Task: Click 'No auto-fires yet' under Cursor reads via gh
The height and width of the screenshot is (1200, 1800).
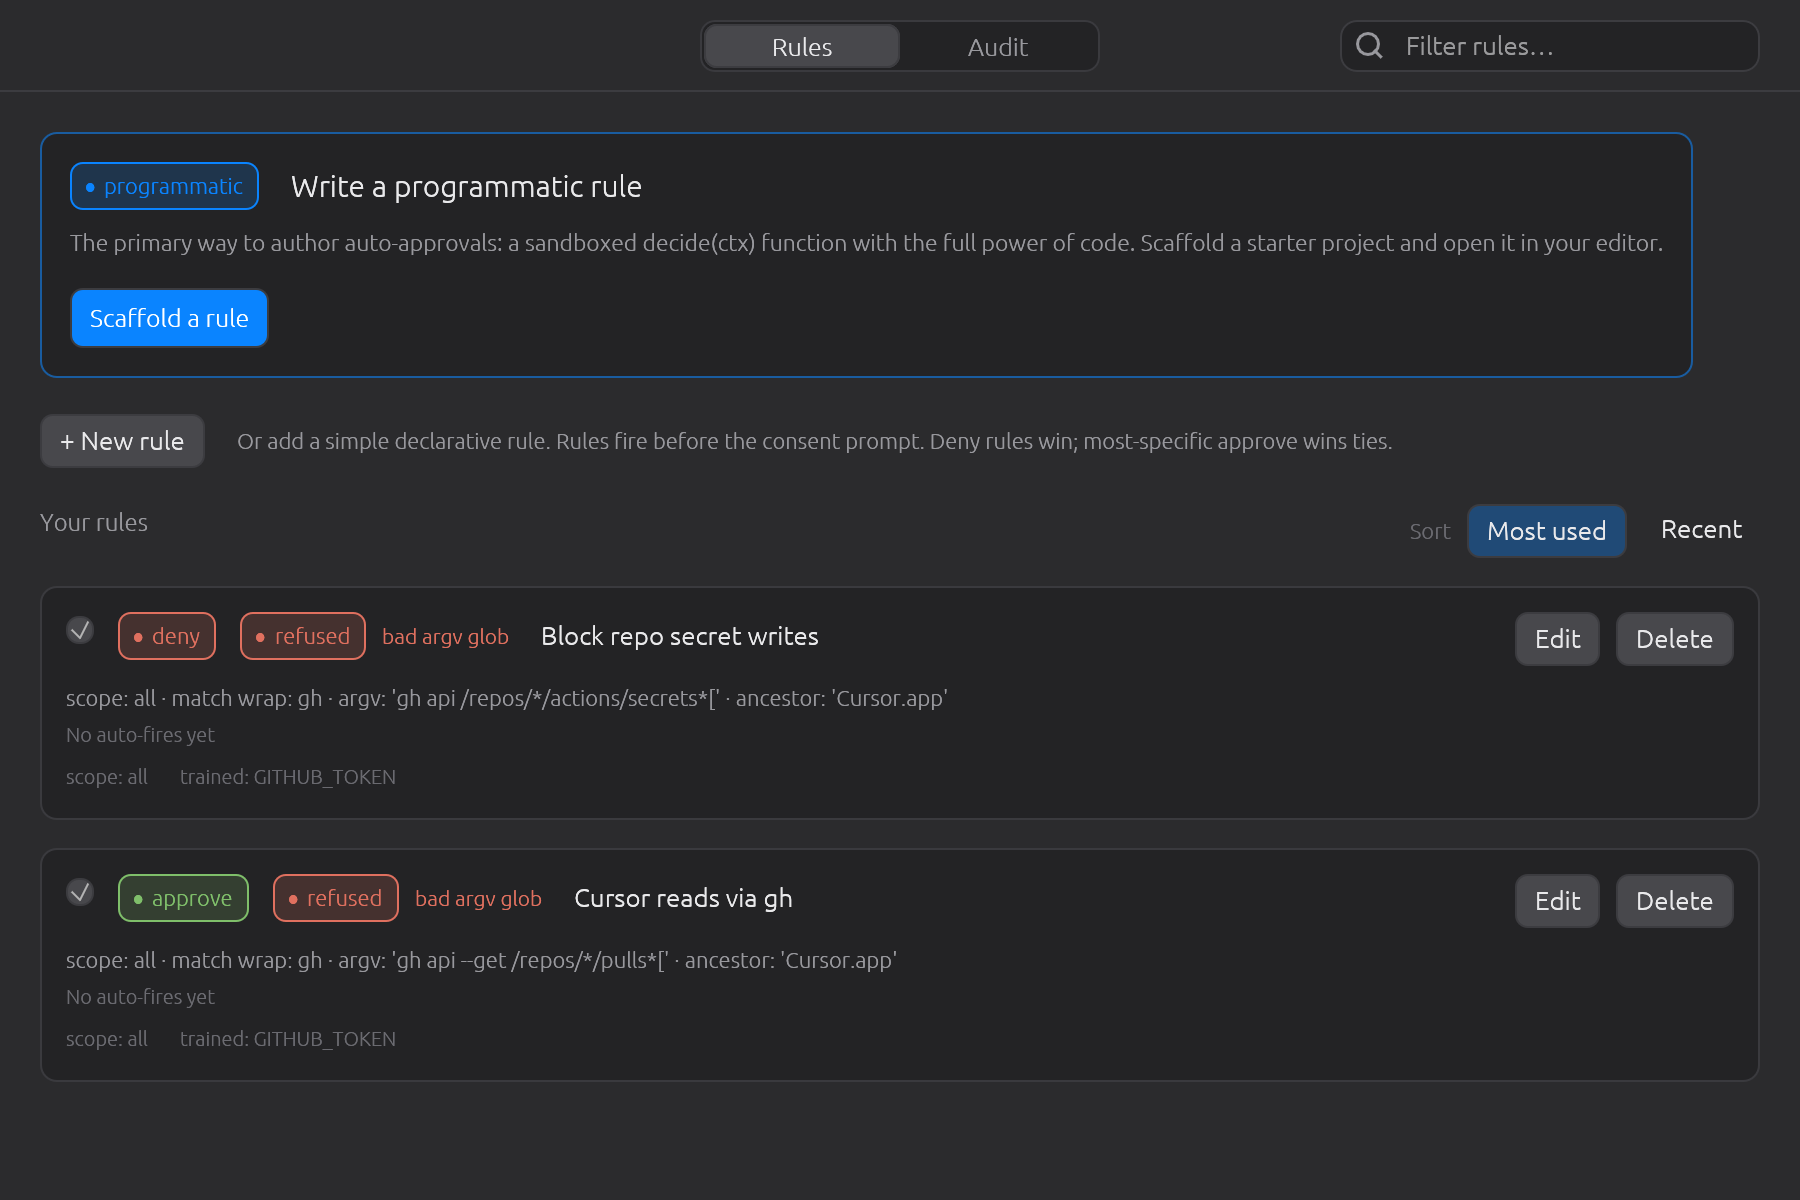Action: pyautogui.click(x=140, y=997)
